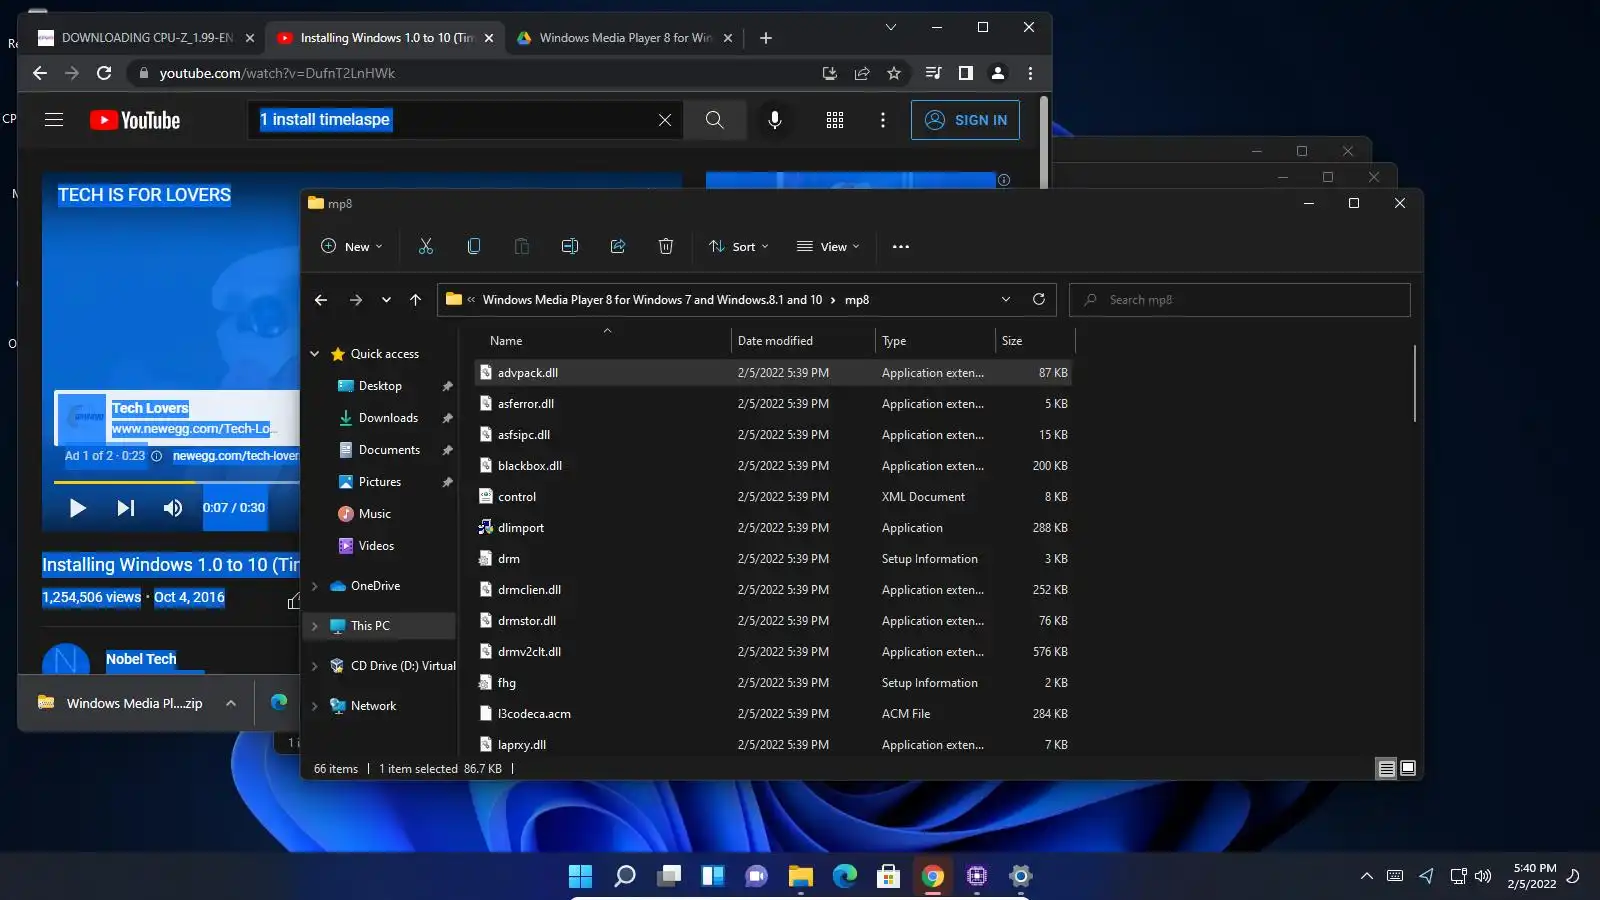This screenshot has height=900, width=1600.
Task: Mute the YouTube video volume
Action: (173, 508)
